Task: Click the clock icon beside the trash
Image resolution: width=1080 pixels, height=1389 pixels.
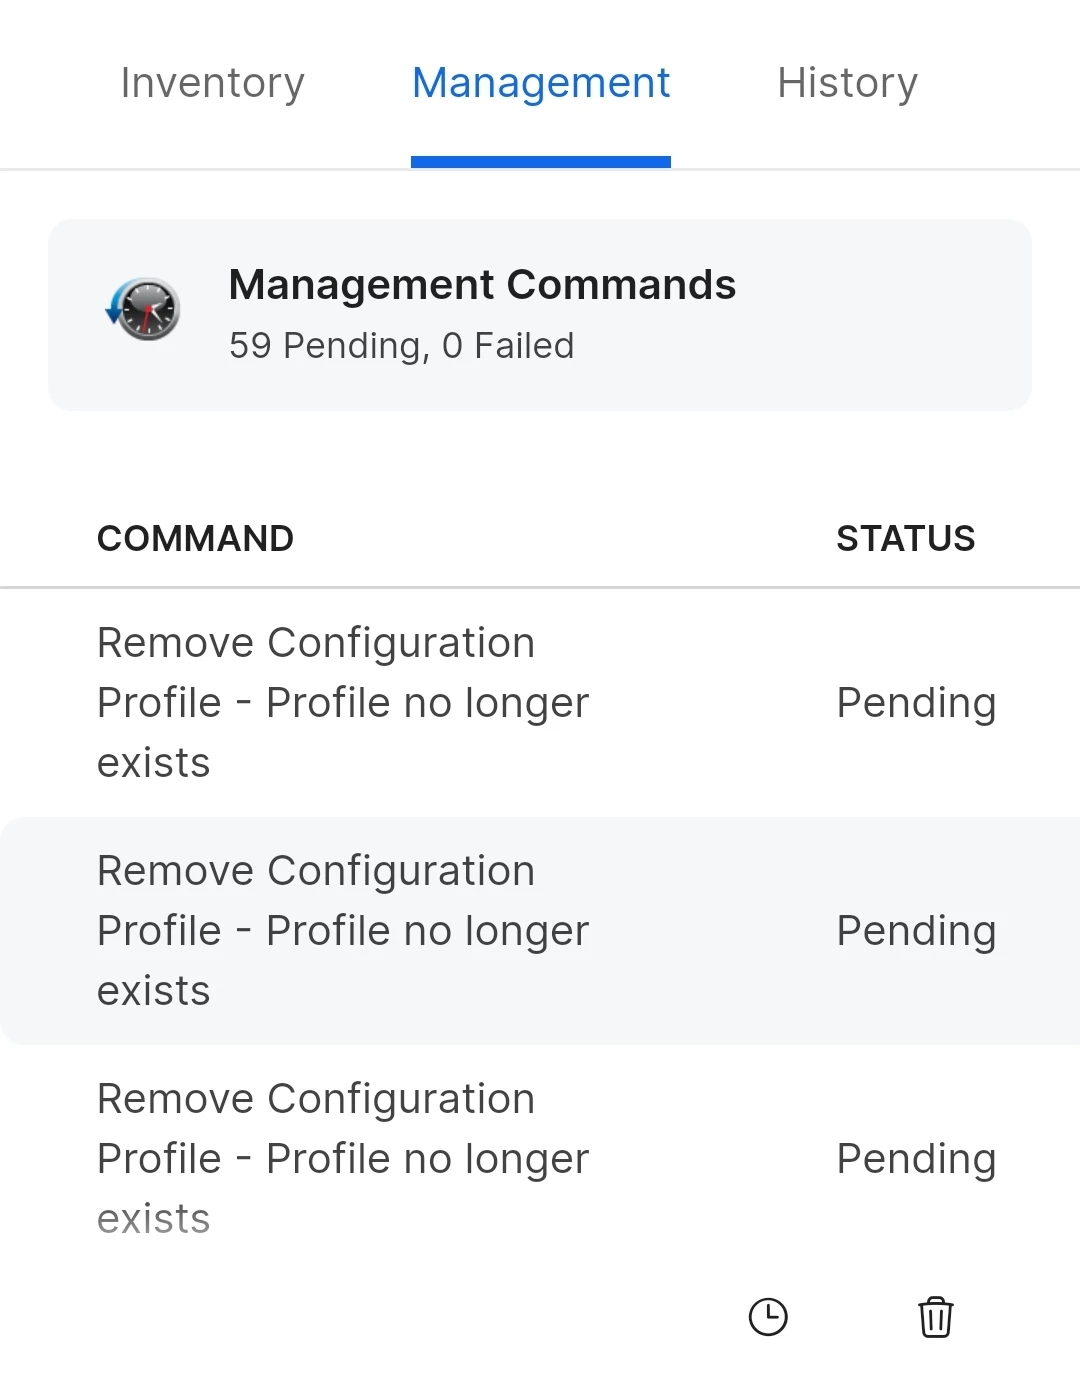Action: (x=768, y=1317)
